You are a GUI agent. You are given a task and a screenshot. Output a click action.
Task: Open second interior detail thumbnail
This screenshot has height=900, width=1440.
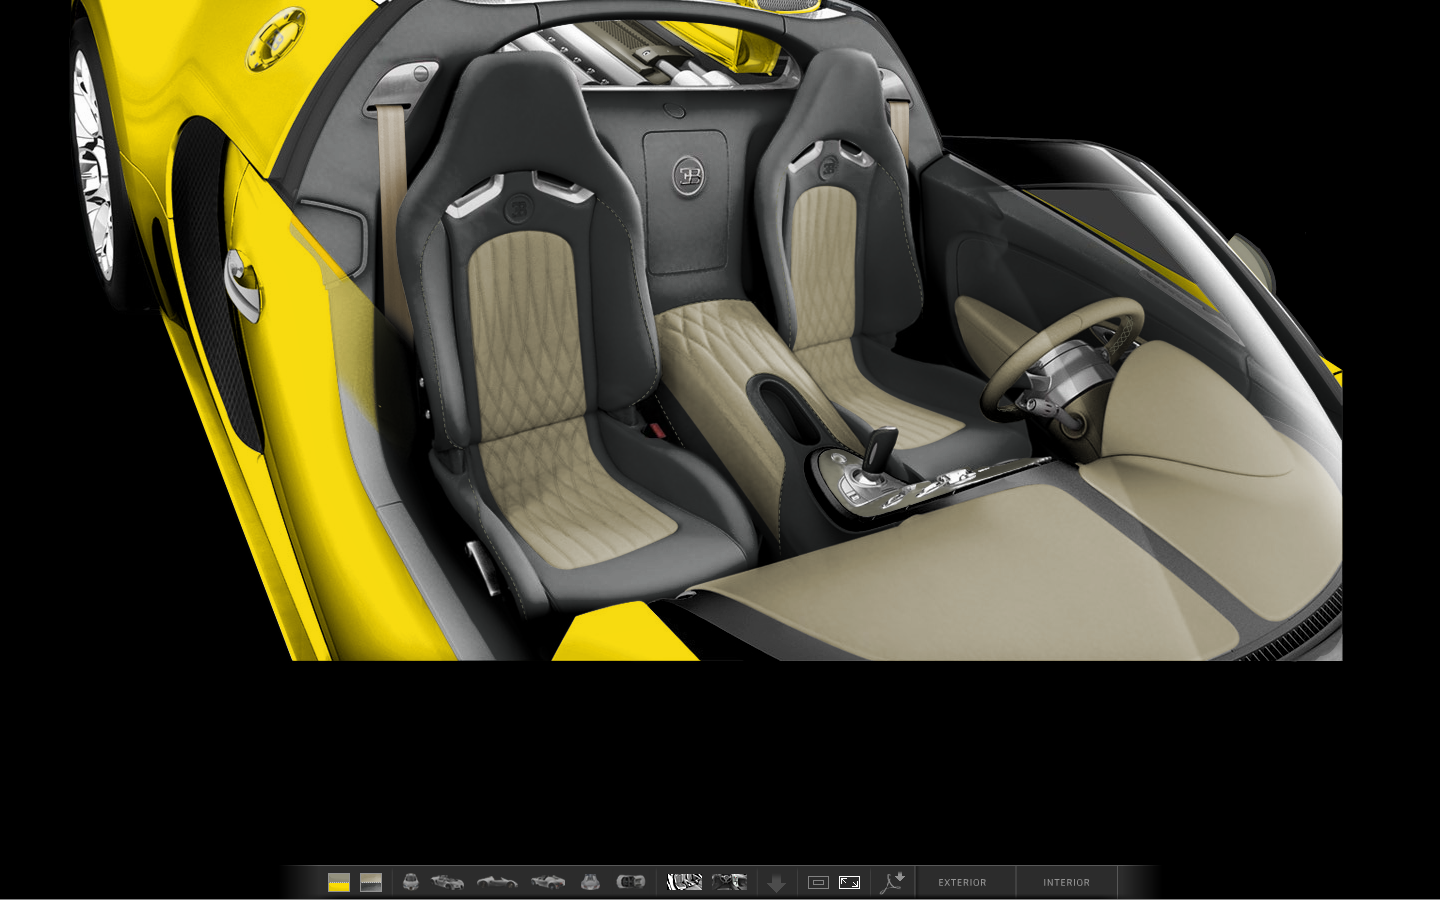pos(729,882)
